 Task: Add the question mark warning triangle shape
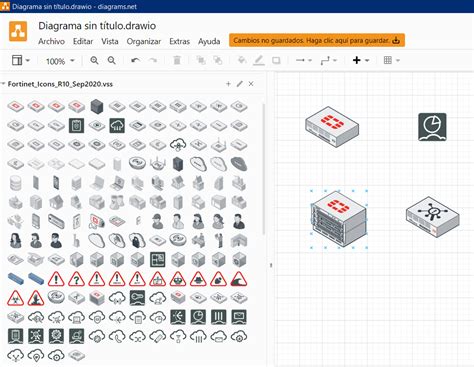coord(76,279)
